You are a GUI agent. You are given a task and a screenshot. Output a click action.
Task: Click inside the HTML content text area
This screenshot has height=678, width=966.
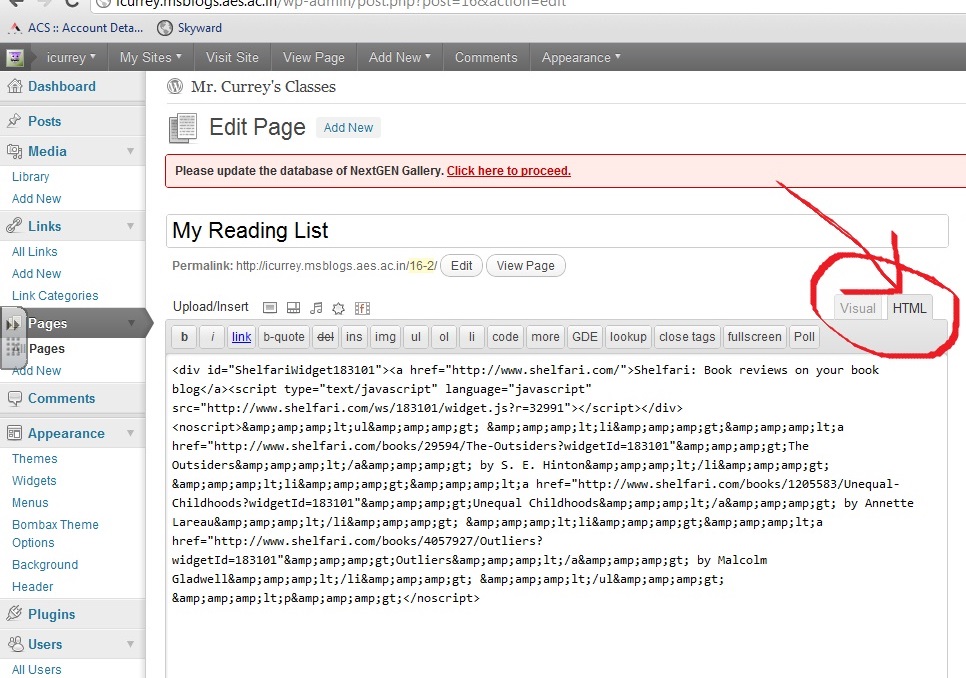coord(556,516)
